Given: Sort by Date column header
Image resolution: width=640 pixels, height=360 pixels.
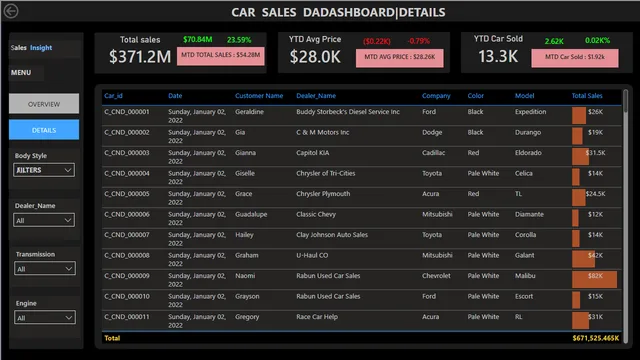Looking at the screenshot, I should click(x=175, y=96).
